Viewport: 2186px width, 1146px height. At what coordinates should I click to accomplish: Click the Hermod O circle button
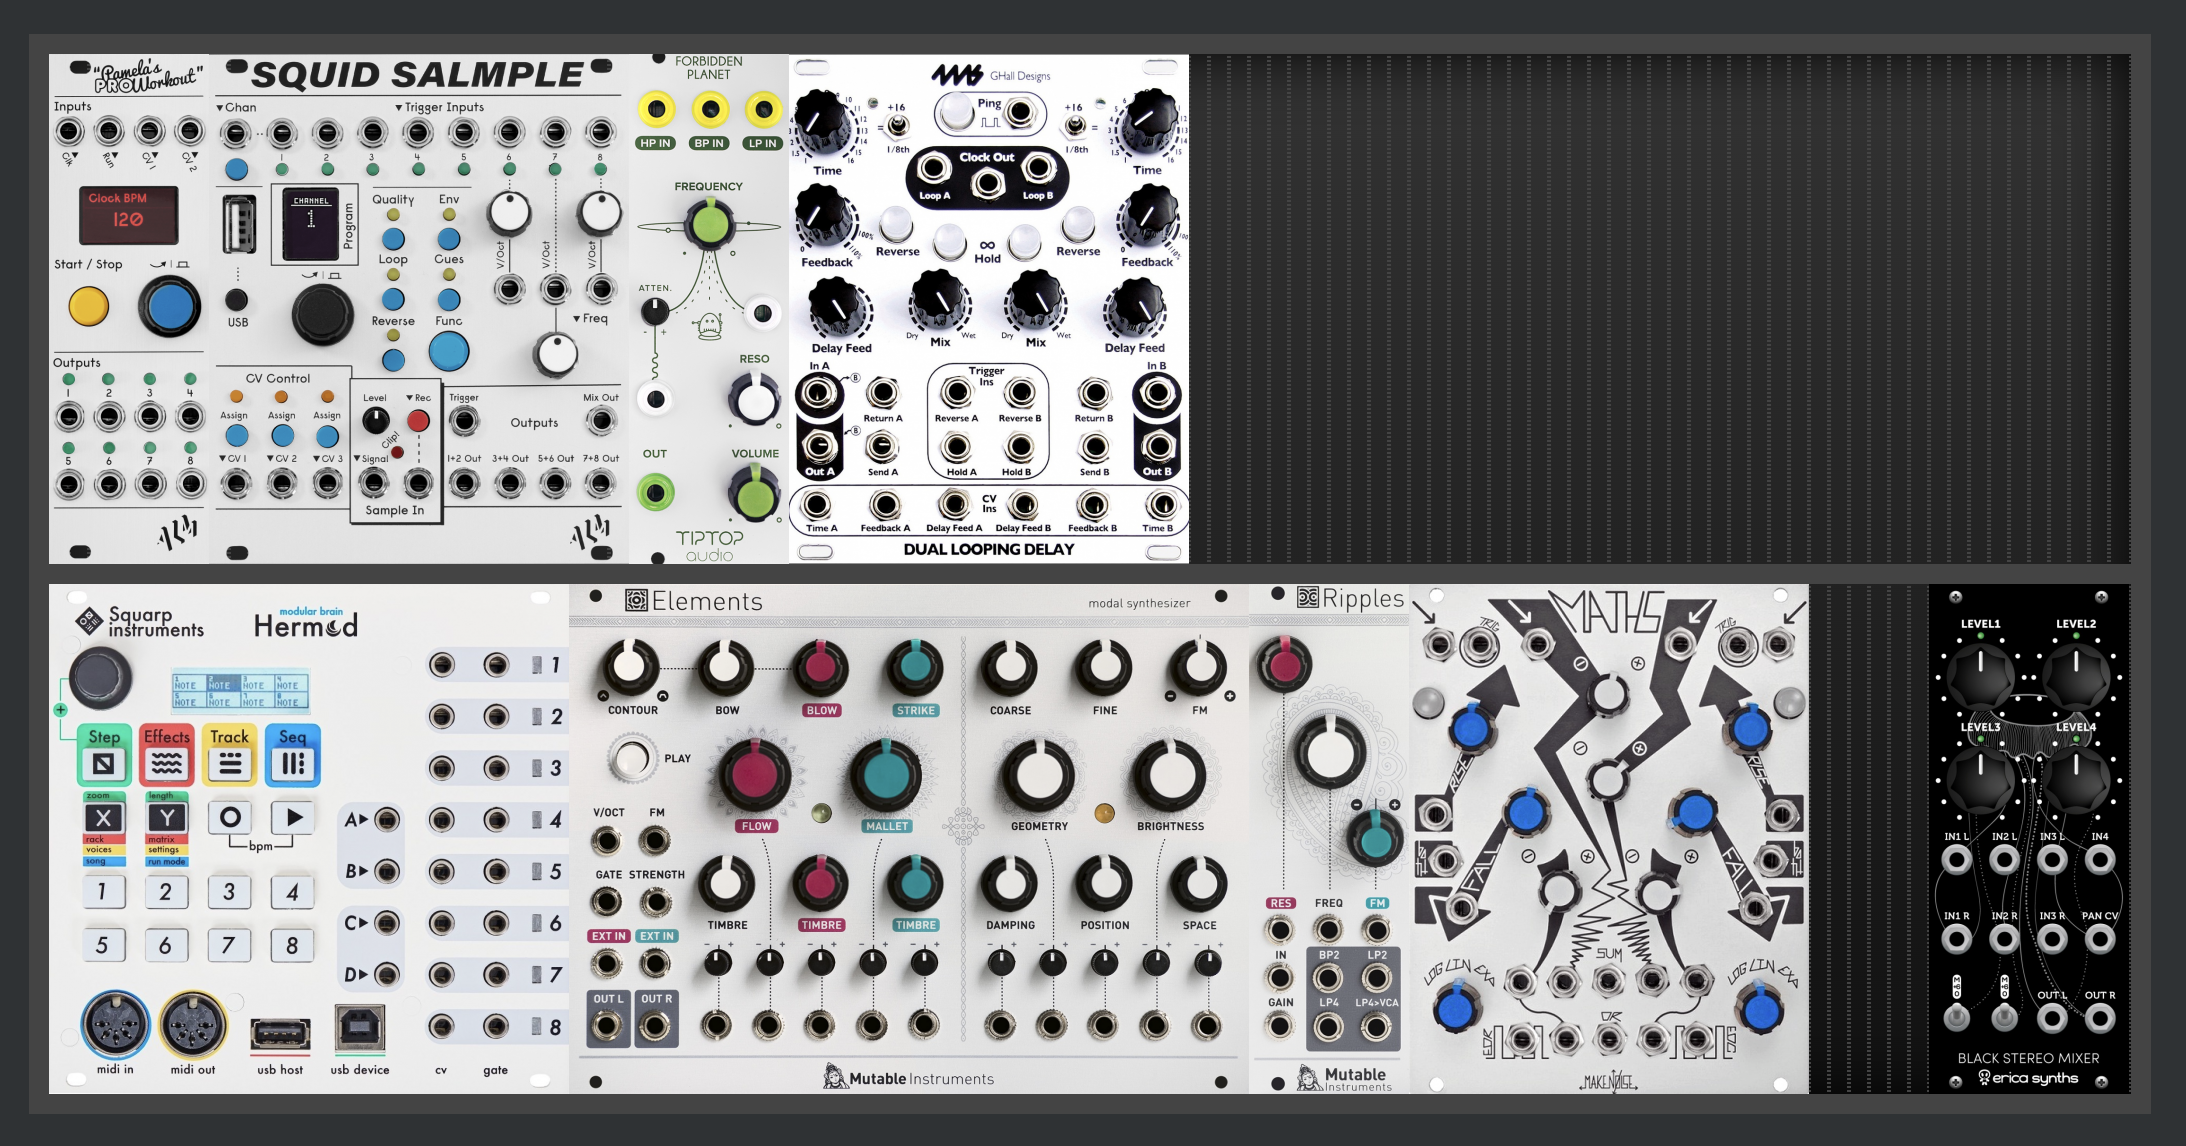tap(230, 818)
